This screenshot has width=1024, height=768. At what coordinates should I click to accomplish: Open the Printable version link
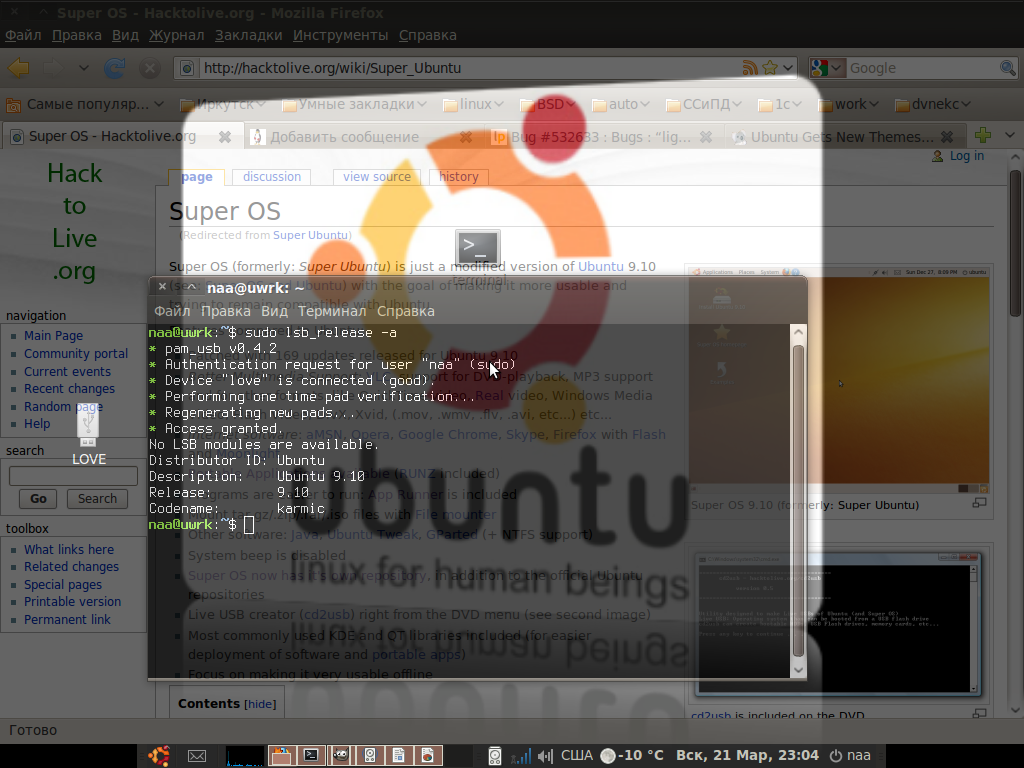pos(72,602)
